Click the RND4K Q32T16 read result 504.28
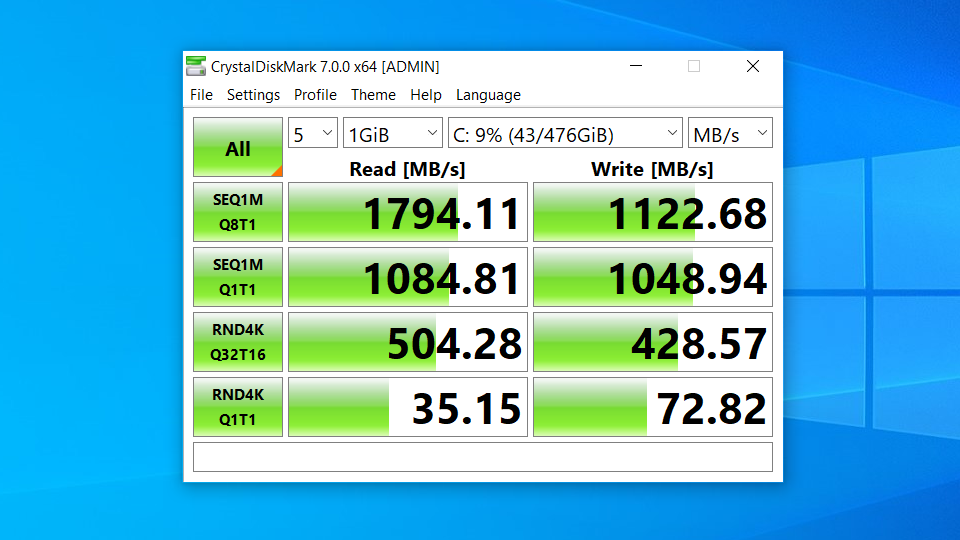Image resolution: width=960 pixels, height=540 pixels. click(x=408, y=342)
